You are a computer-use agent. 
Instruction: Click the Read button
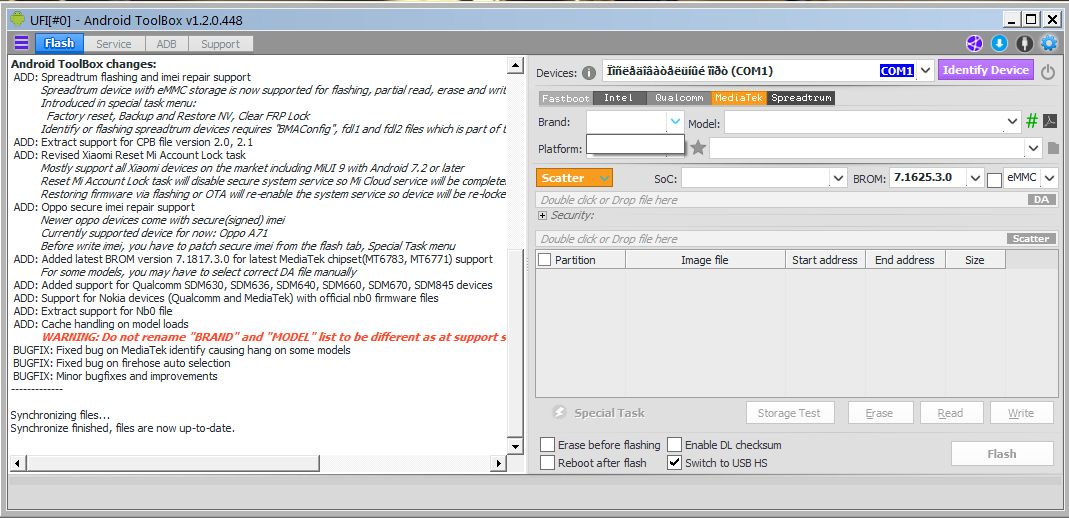click(950, 413)
